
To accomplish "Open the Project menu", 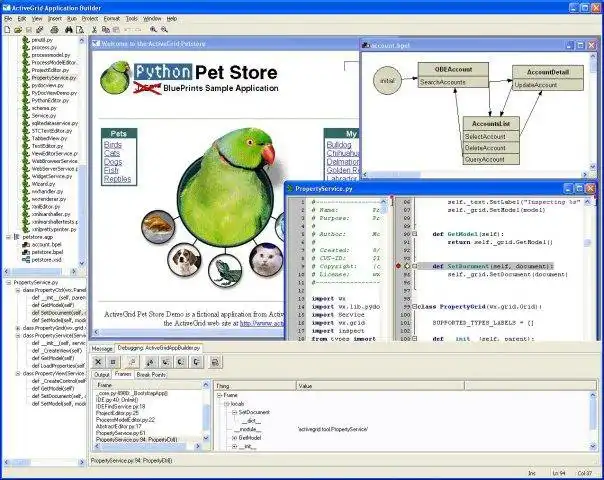I will (90, 18).
